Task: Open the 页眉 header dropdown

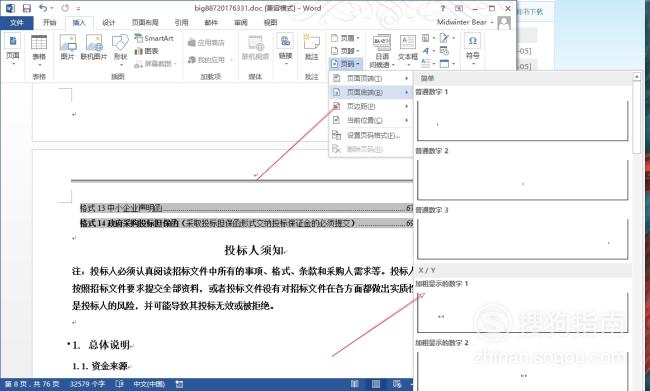Action: pos(345,38)
